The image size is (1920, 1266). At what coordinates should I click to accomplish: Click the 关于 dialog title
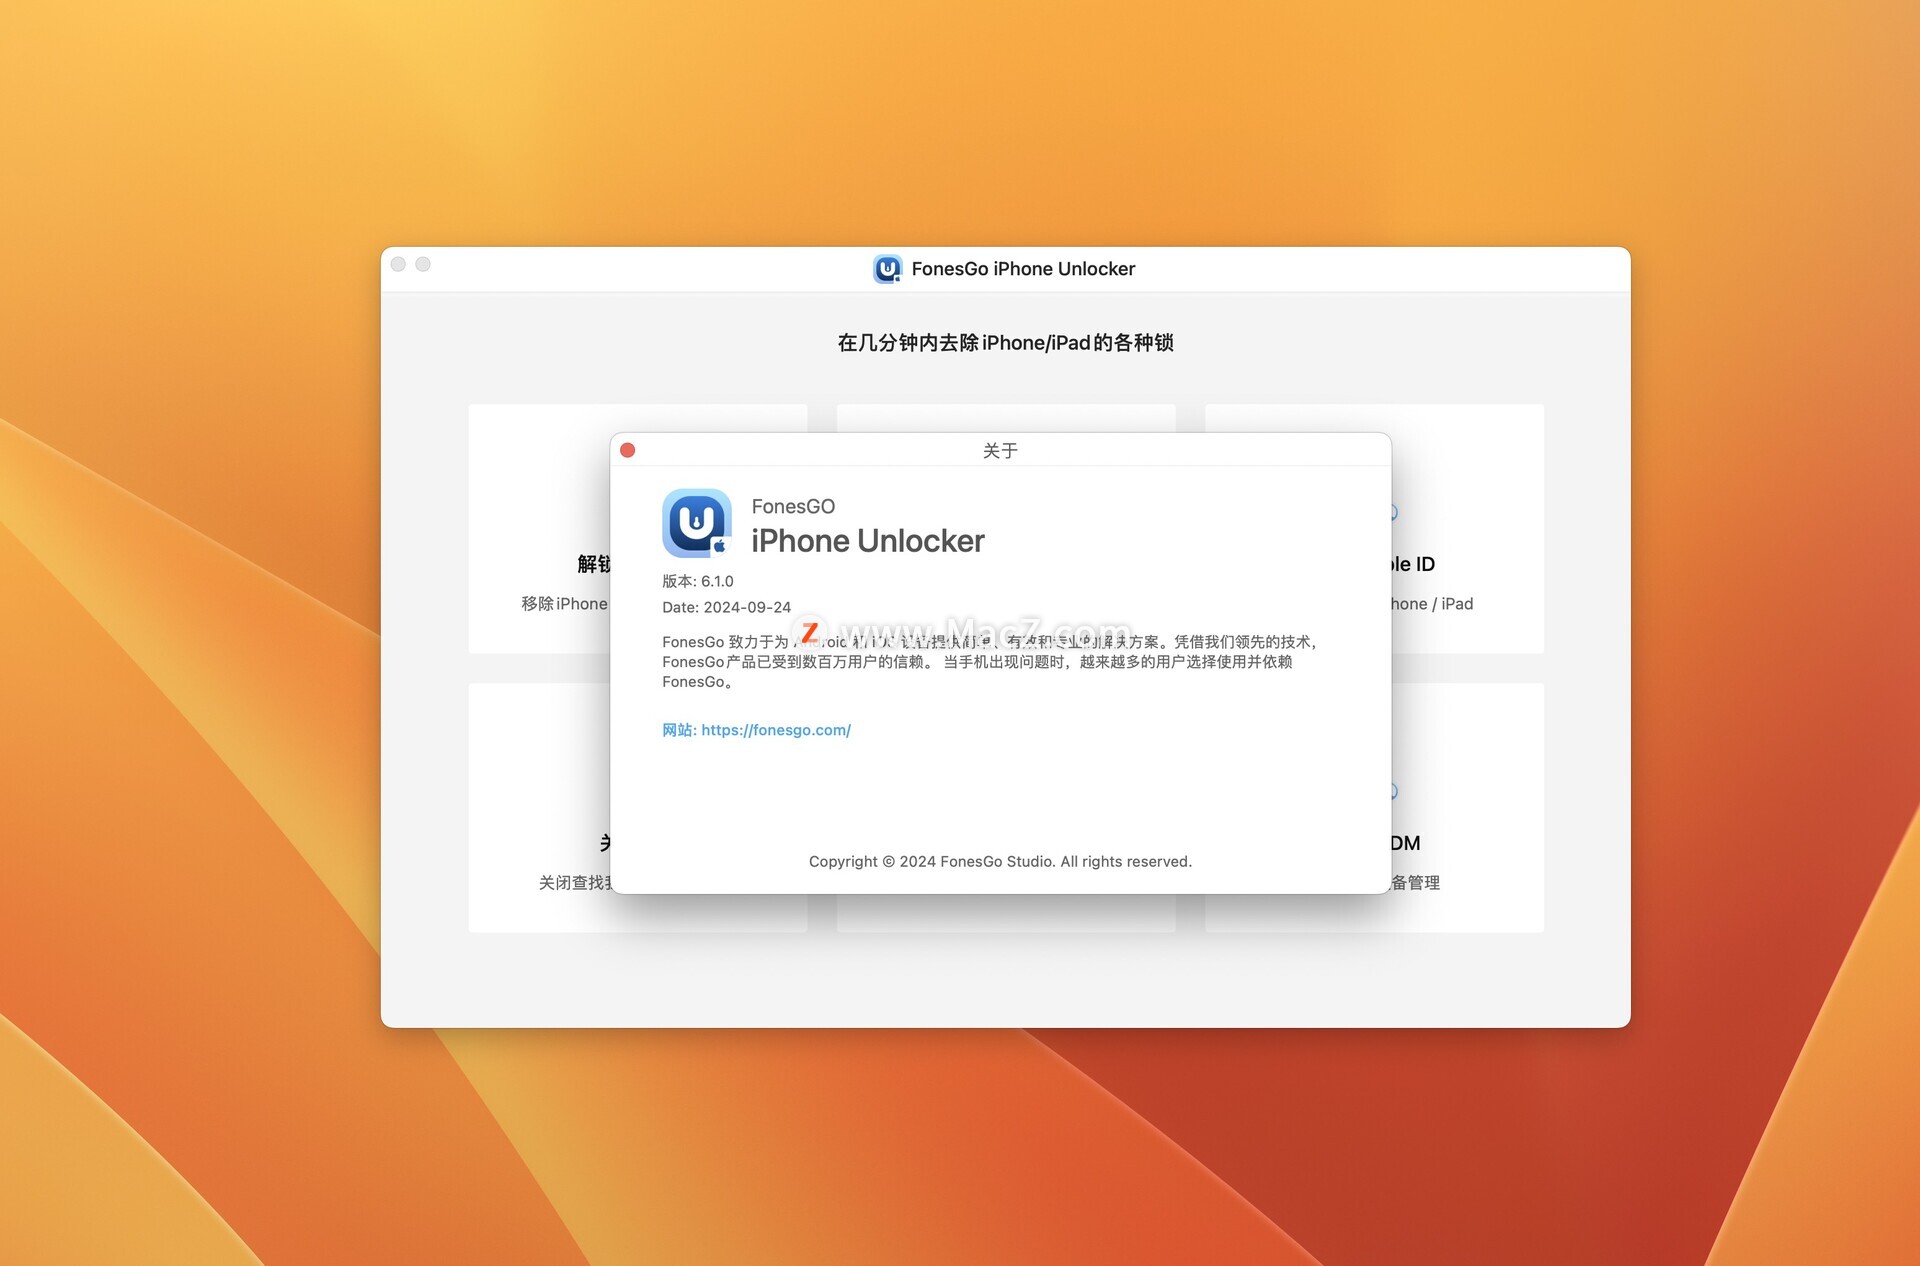1000,451
